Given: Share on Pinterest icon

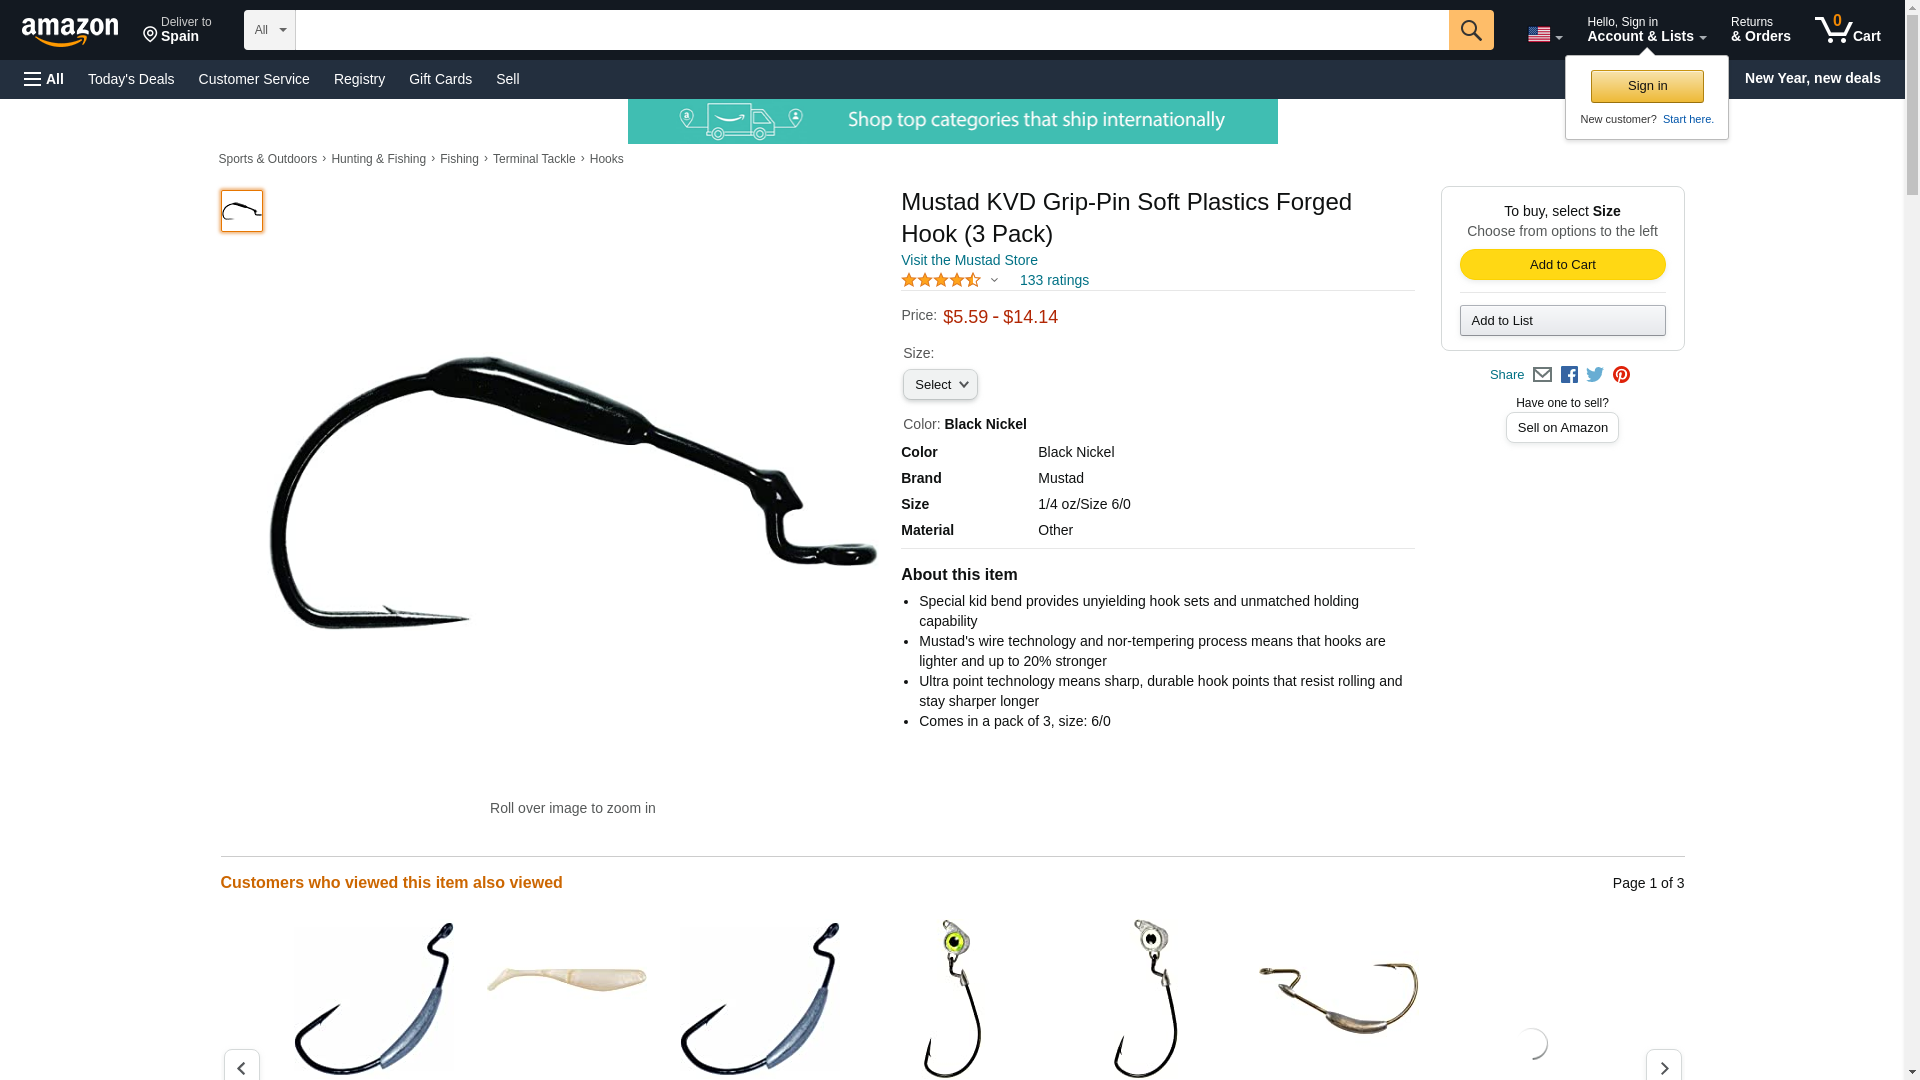Looking at the screenshot, I should (1621, 375).
